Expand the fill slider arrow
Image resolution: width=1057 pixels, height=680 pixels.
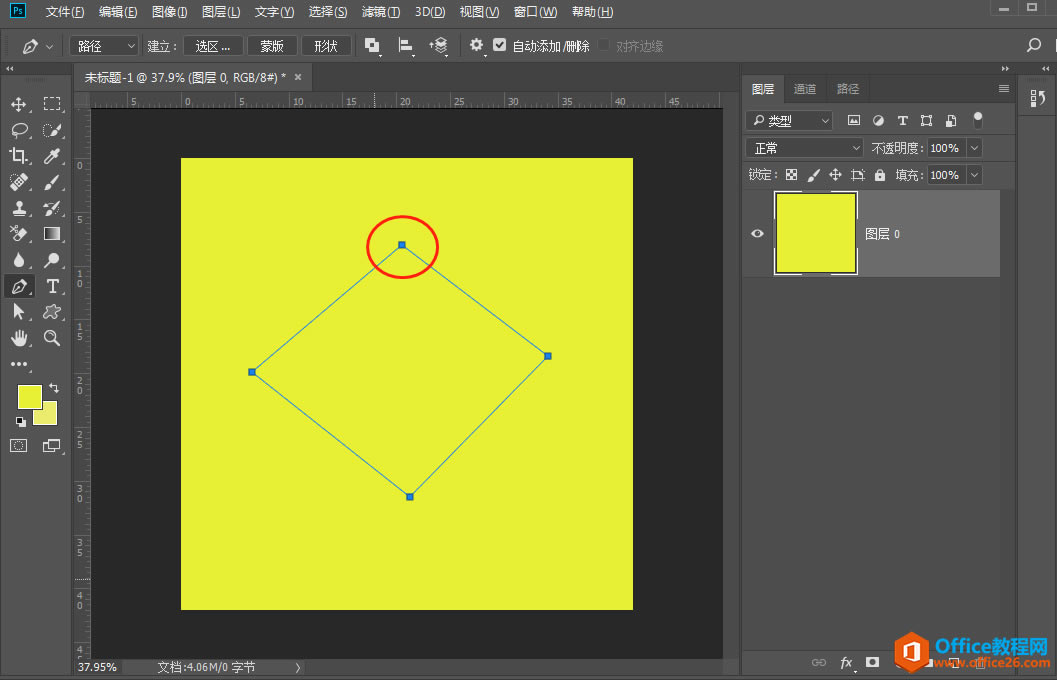coord(975,175)
